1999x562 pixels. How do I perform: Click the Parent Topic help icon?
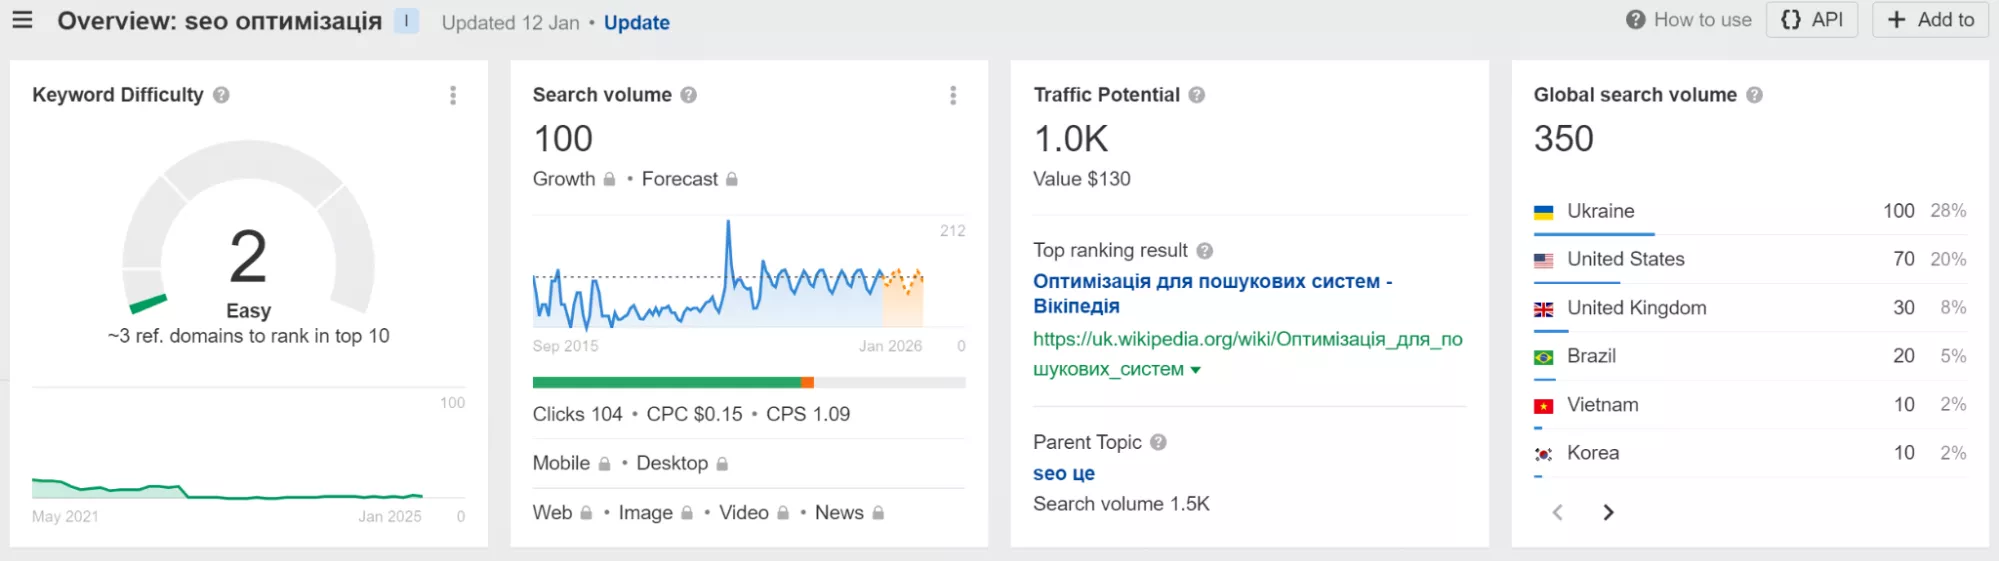pyautogui.click(x=1158, y=442)
